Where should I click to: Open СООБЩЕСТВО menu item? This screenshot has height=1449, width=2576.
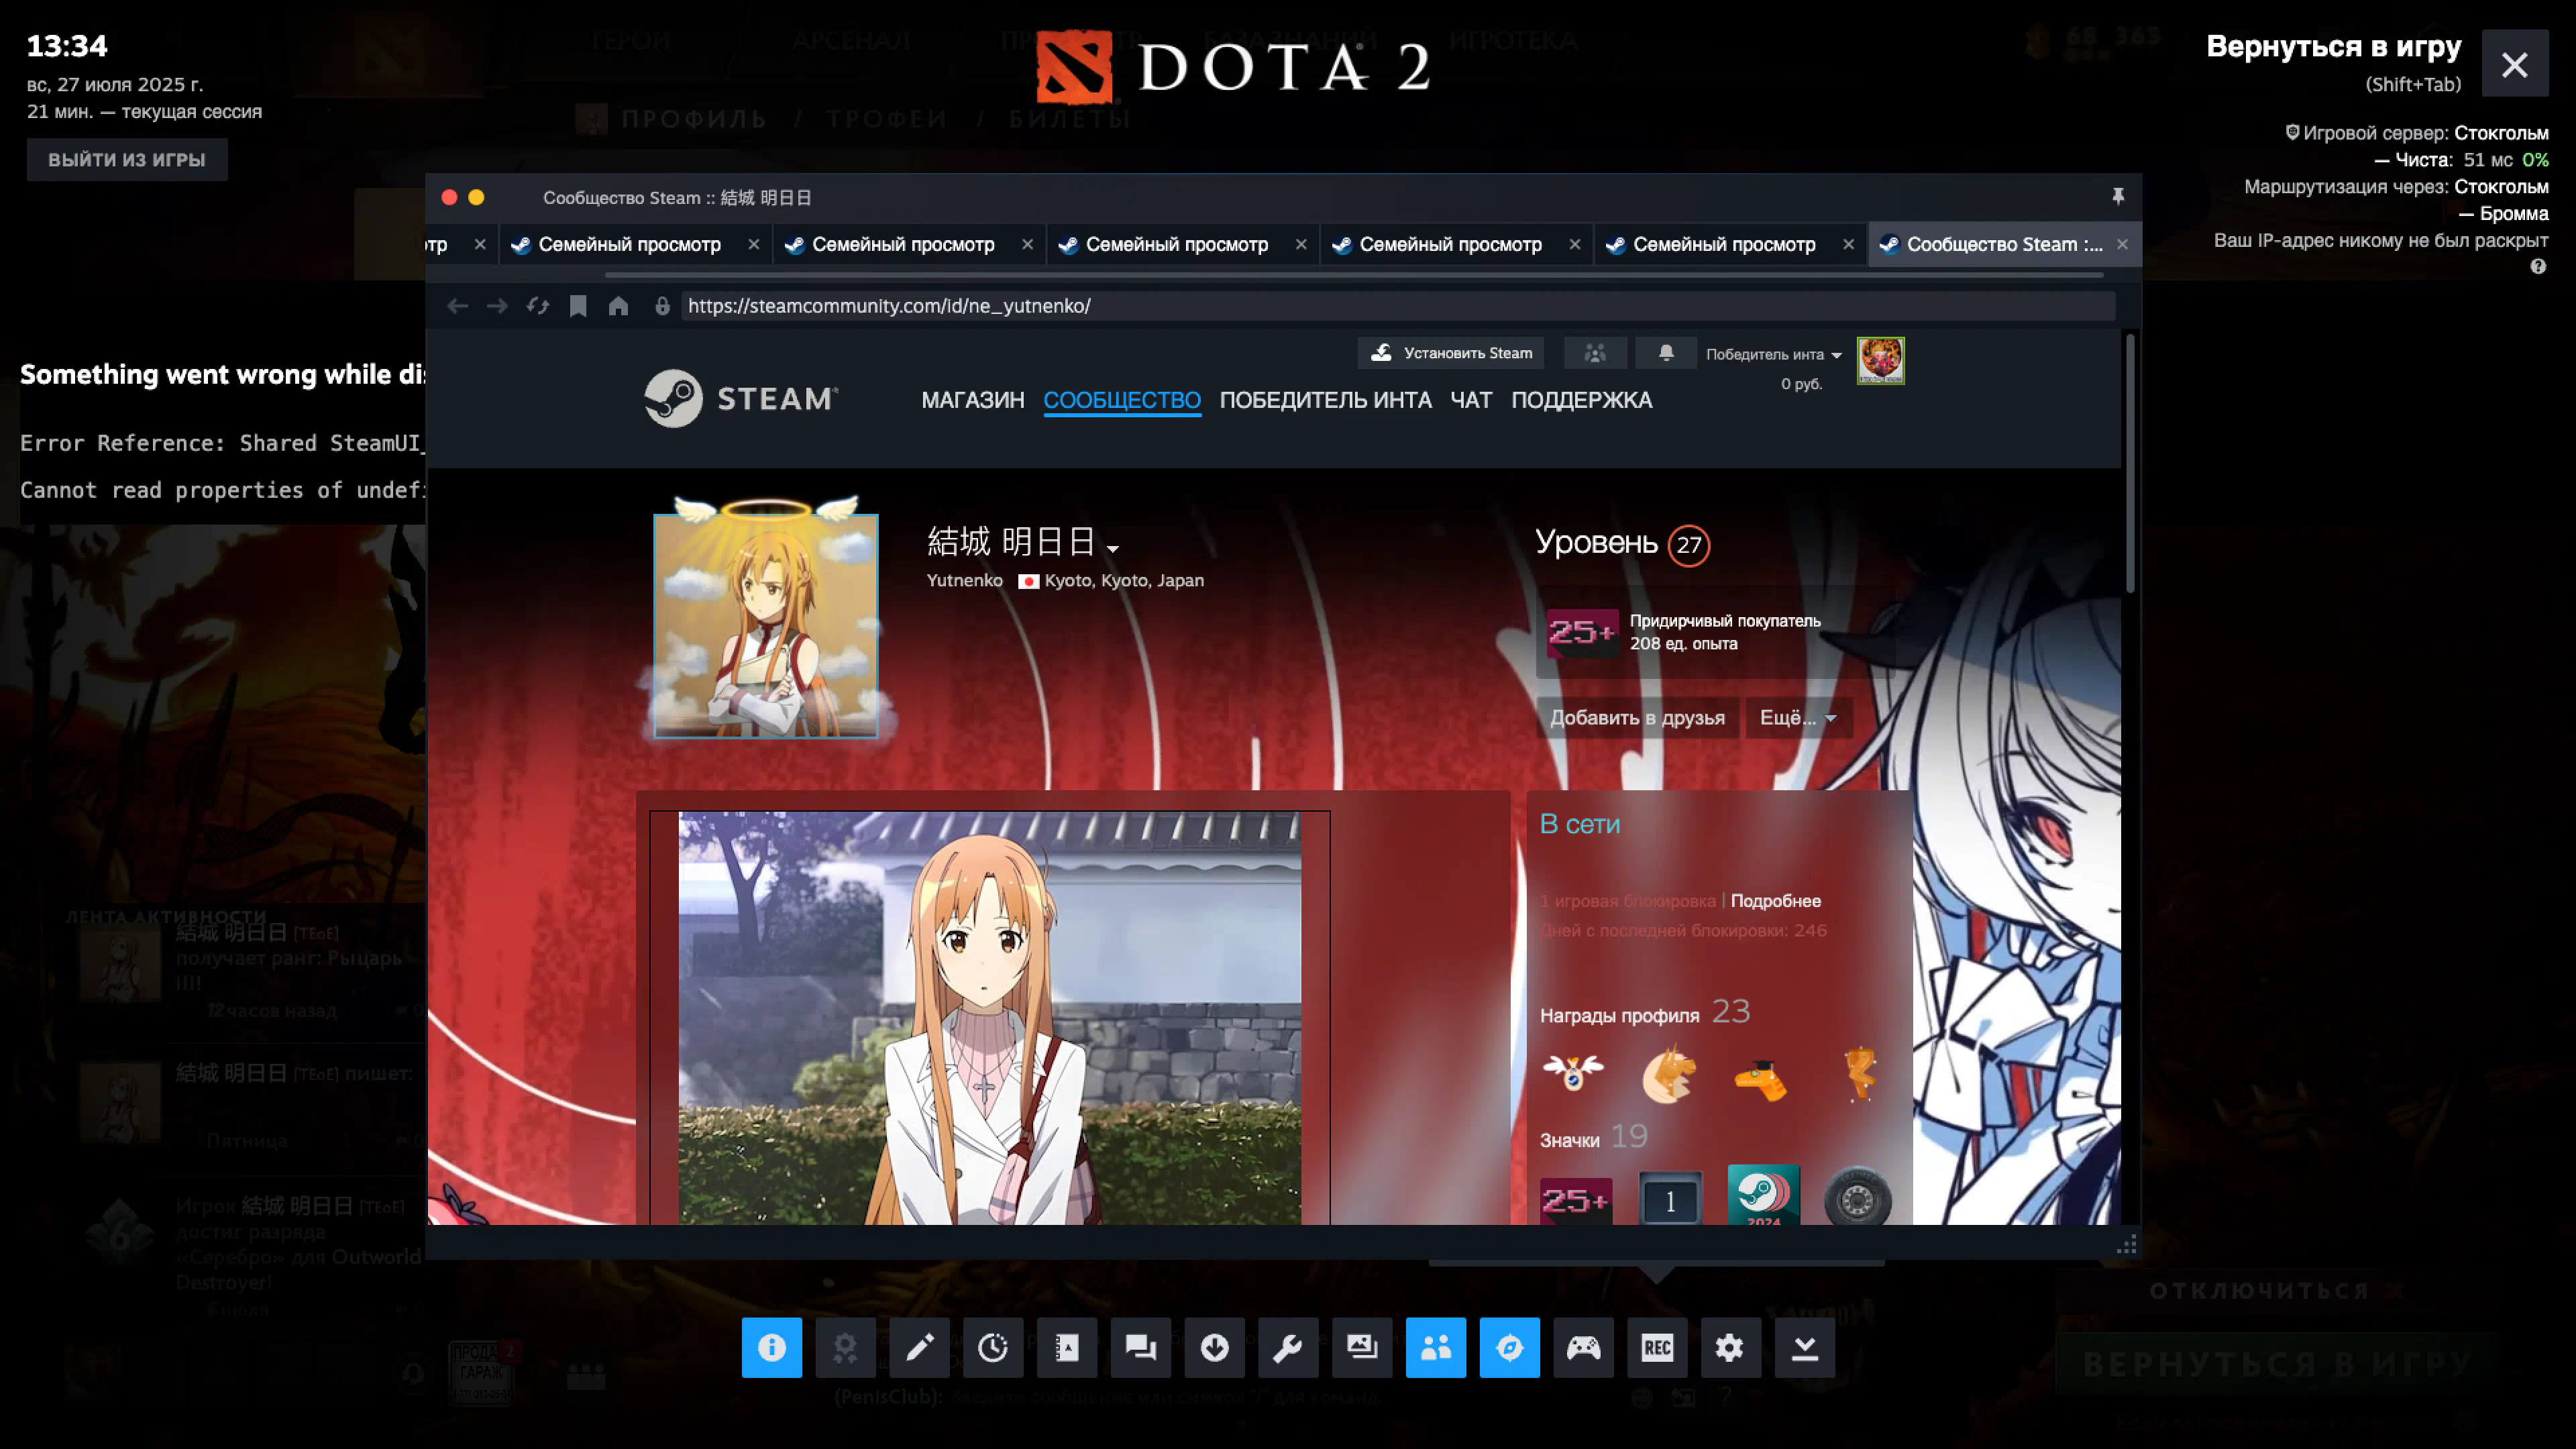pos(1122,400)
